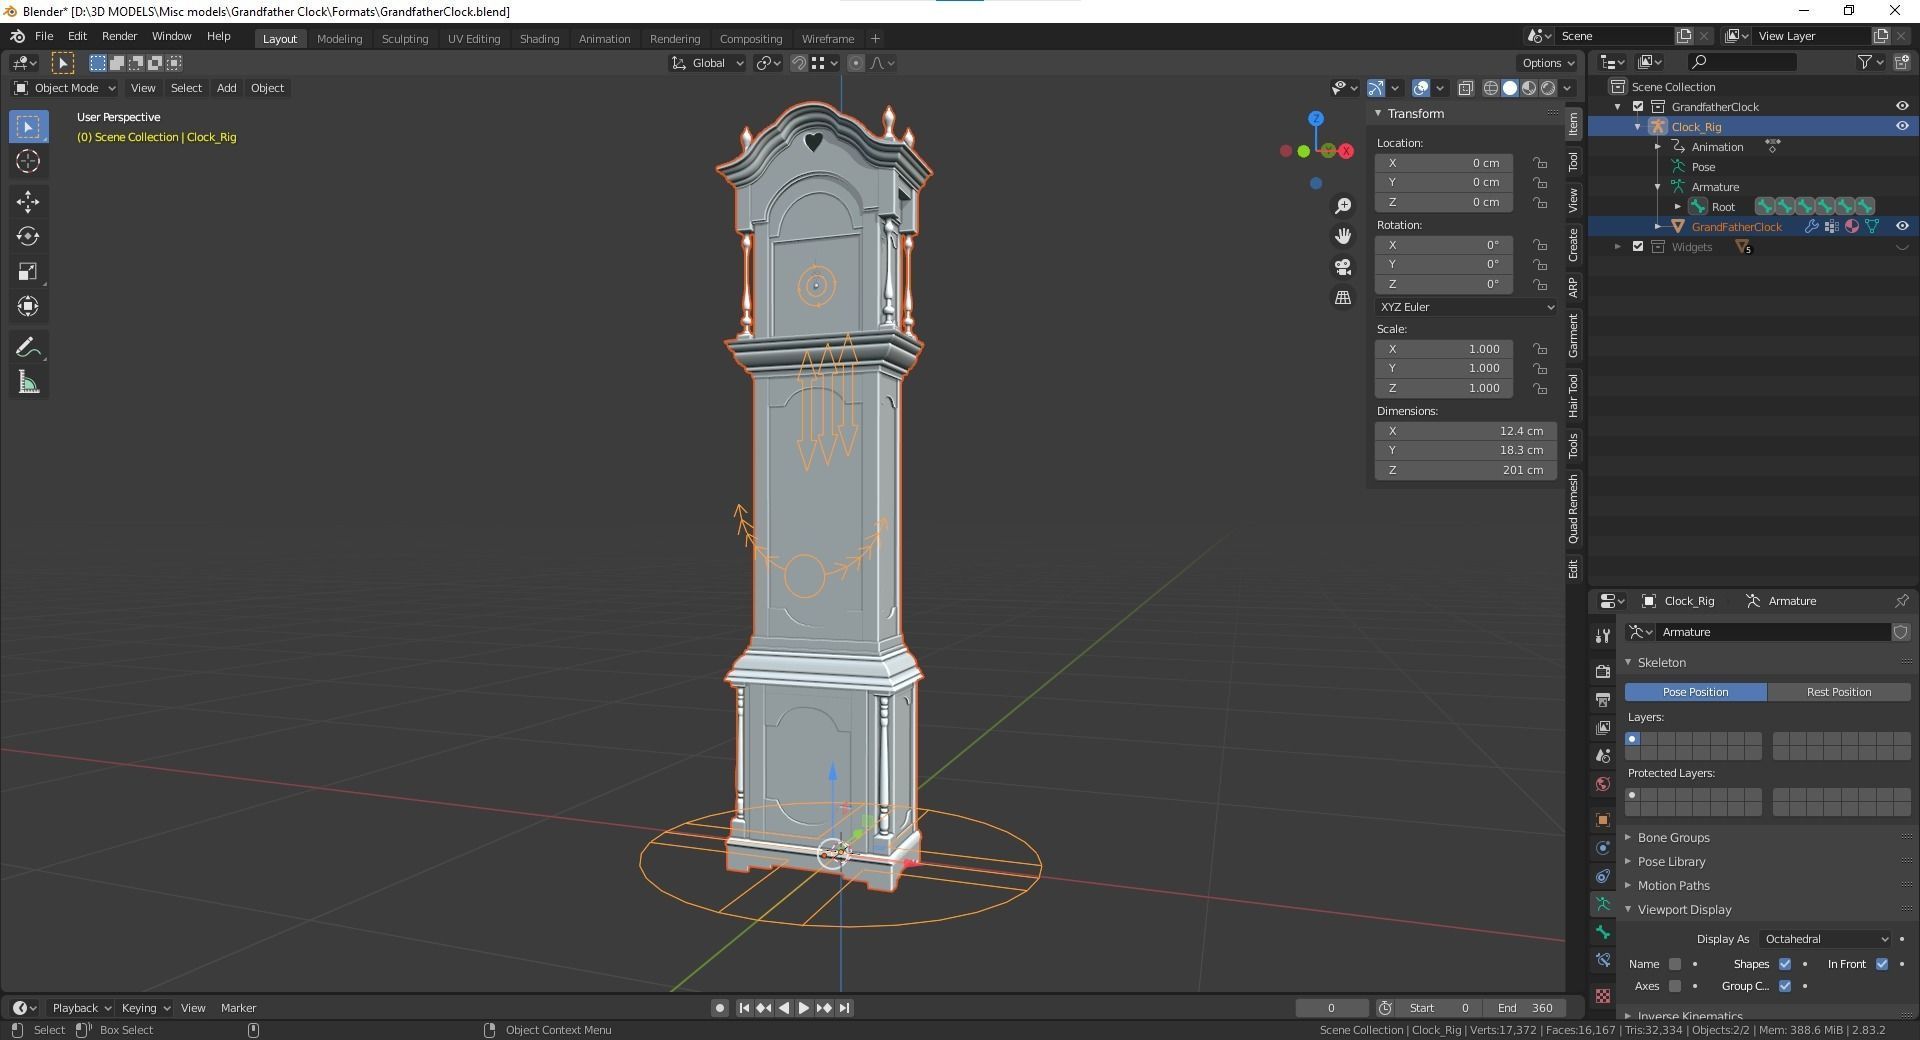Hide GrandfatherClock collection in outliner
Image resolution: width=1920 pixels, height=1040 pixels.
[1902, 106]
